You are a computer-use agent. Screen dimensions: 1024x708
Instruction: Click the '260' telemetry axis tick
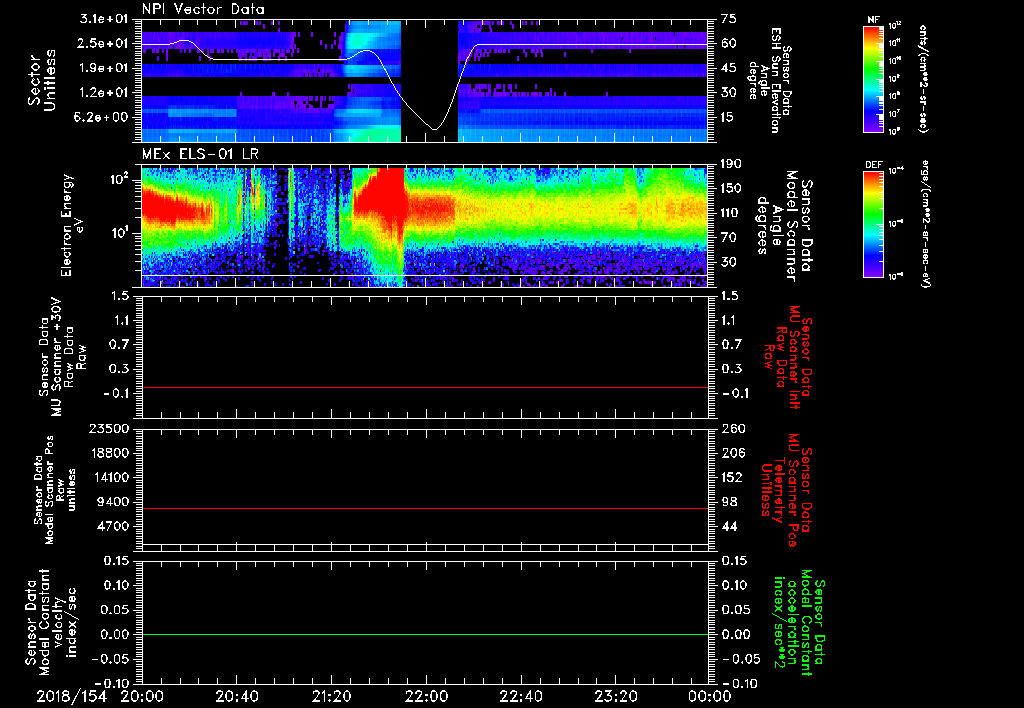[x=732, y=428]
